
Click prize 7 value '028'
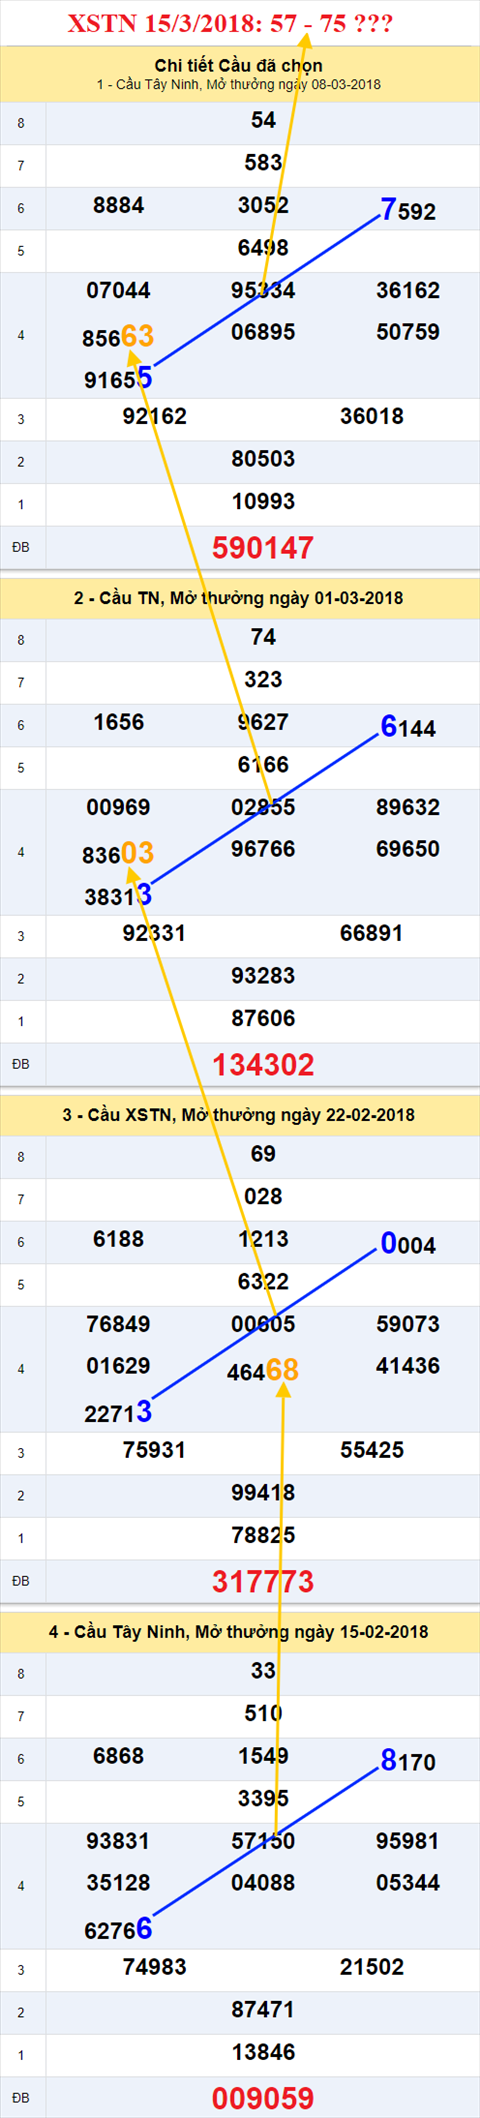(x=263, y=1196)
